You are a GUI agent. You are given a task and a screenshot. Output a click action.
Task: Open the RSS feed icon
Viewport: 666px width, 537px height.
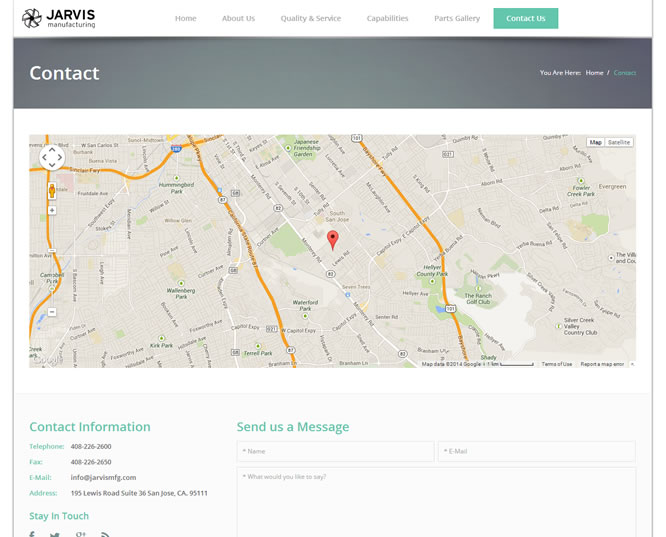coord(105,534)
